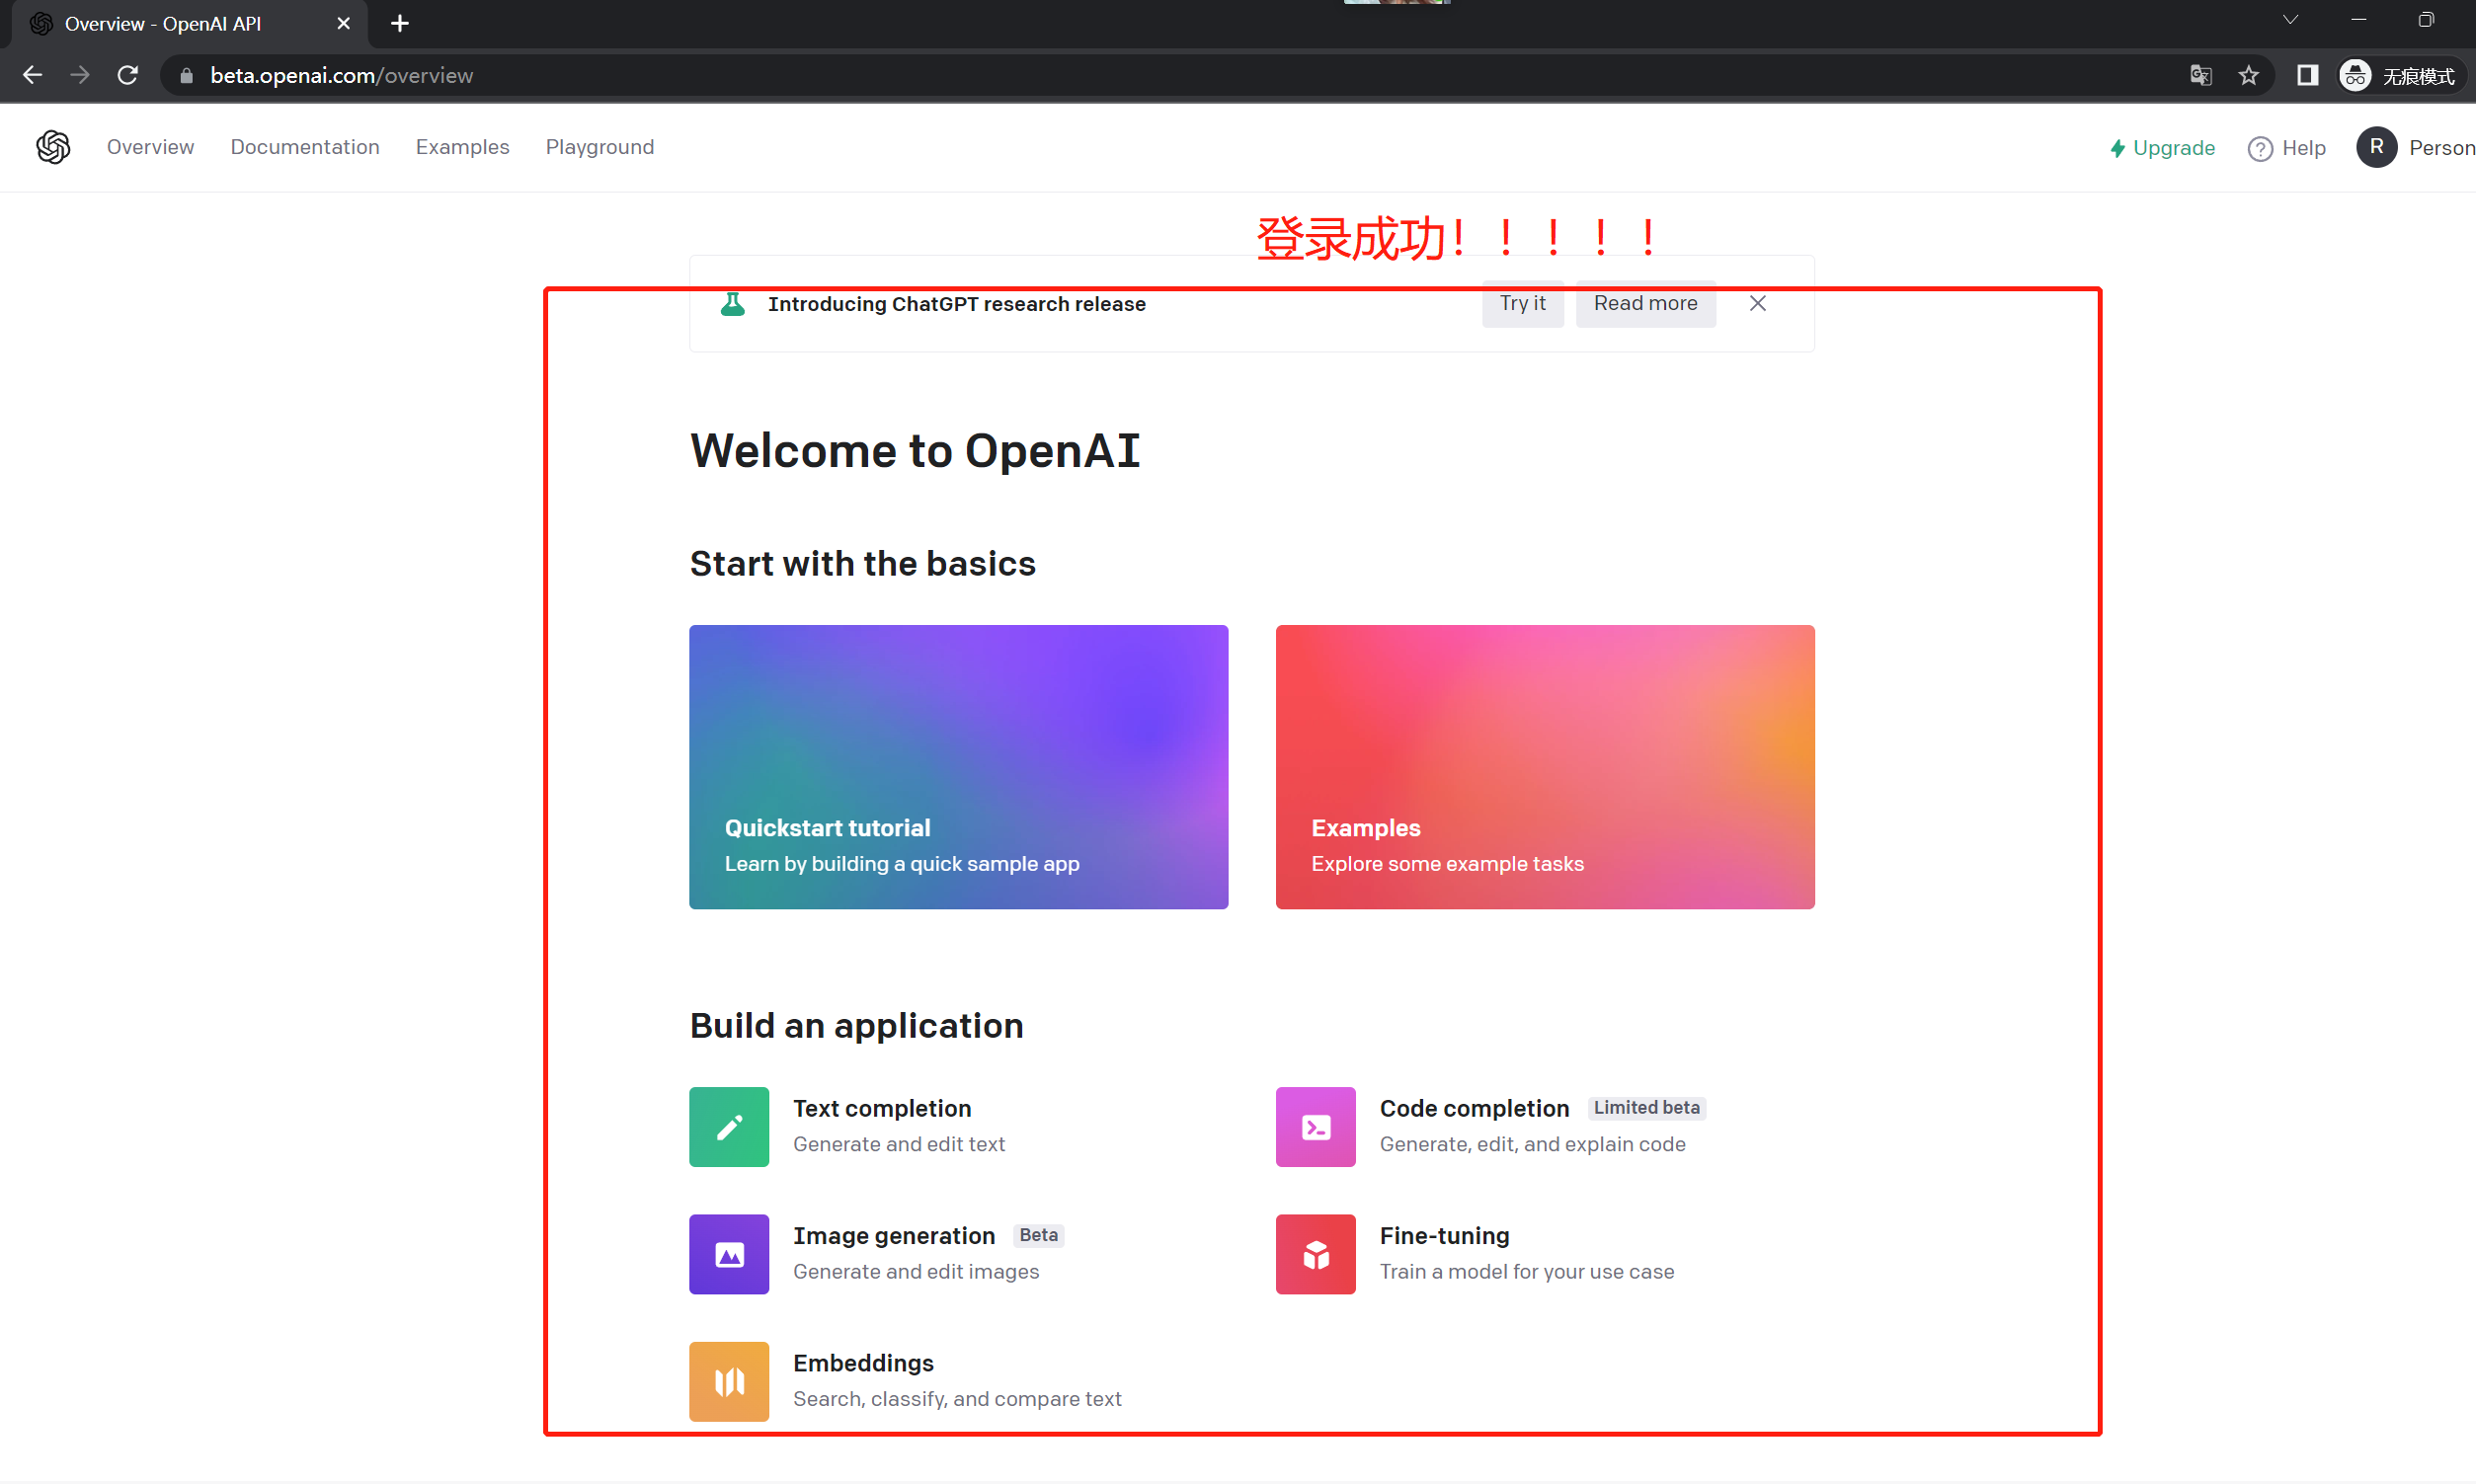
Task: Expand the tab search chevron
Action: click(2290, 20)
